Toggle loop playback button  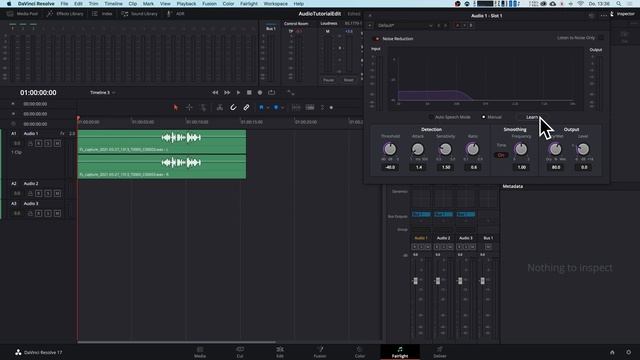[x=271, y=93]
